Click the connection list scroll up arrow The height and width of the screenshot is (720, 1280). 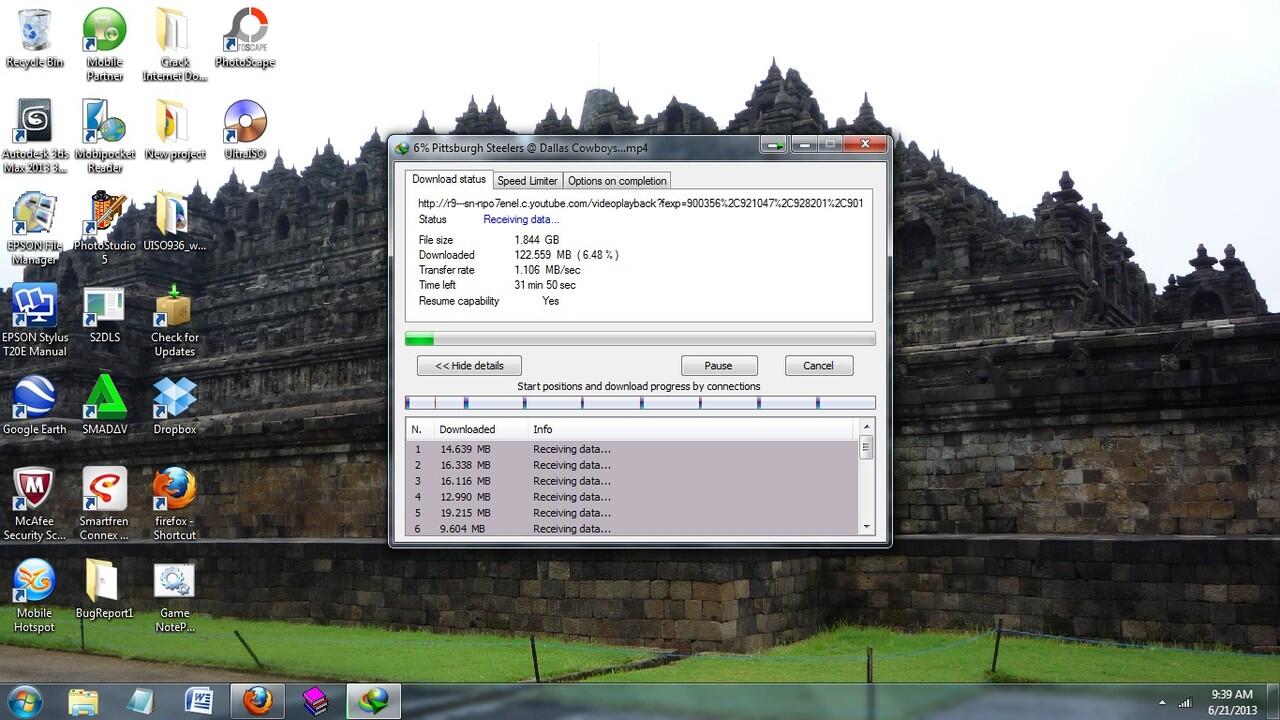coord(866,428)
